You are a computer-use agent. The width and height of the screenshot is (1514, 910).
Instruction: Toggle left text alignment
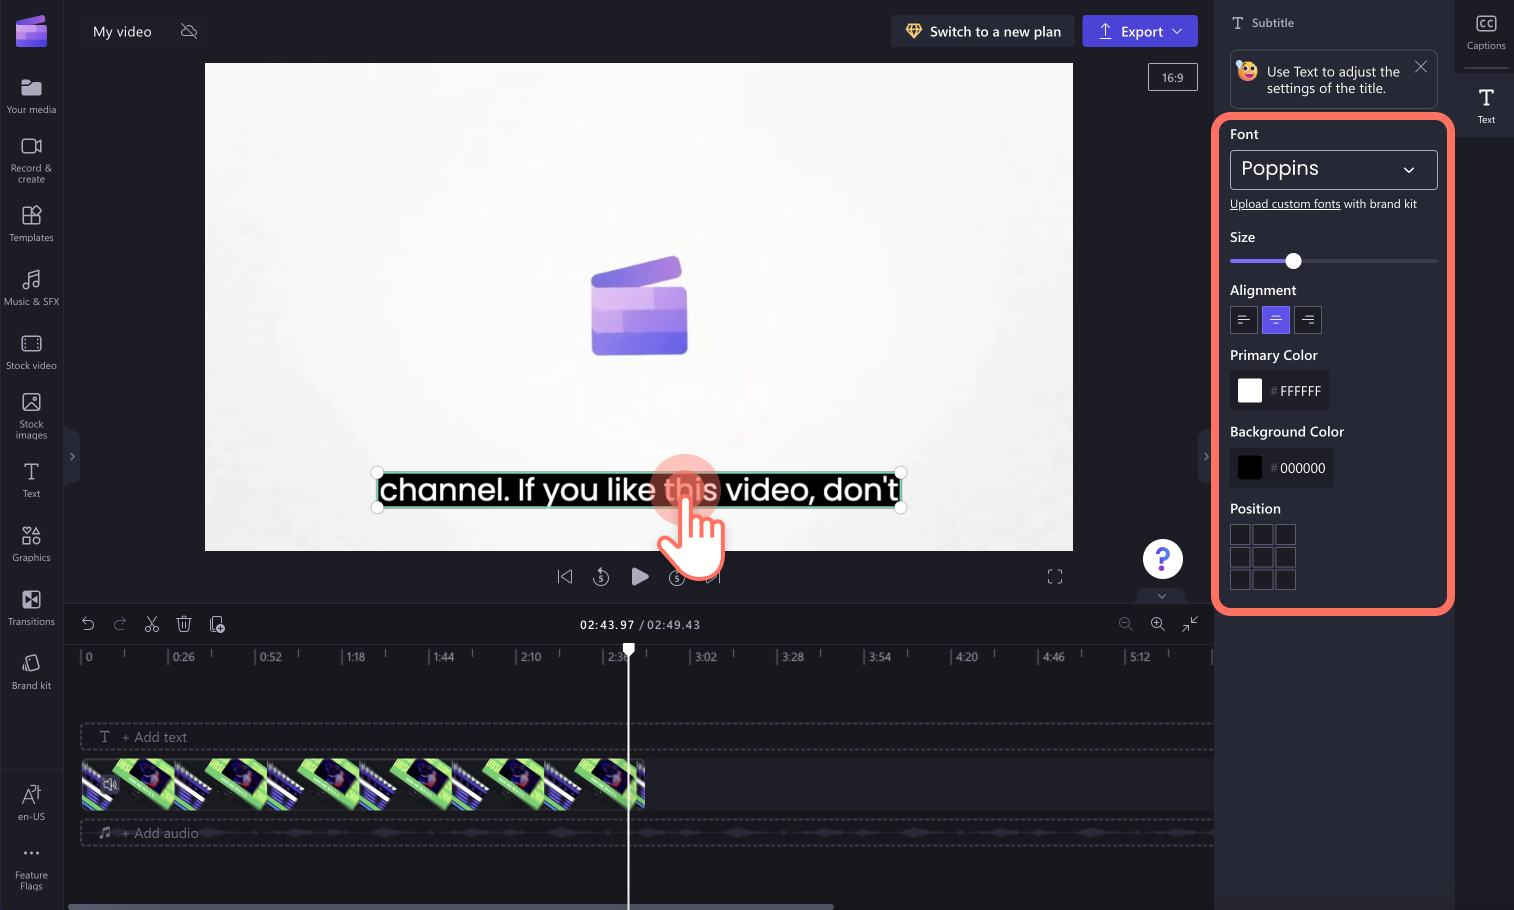click(1243, 319)
